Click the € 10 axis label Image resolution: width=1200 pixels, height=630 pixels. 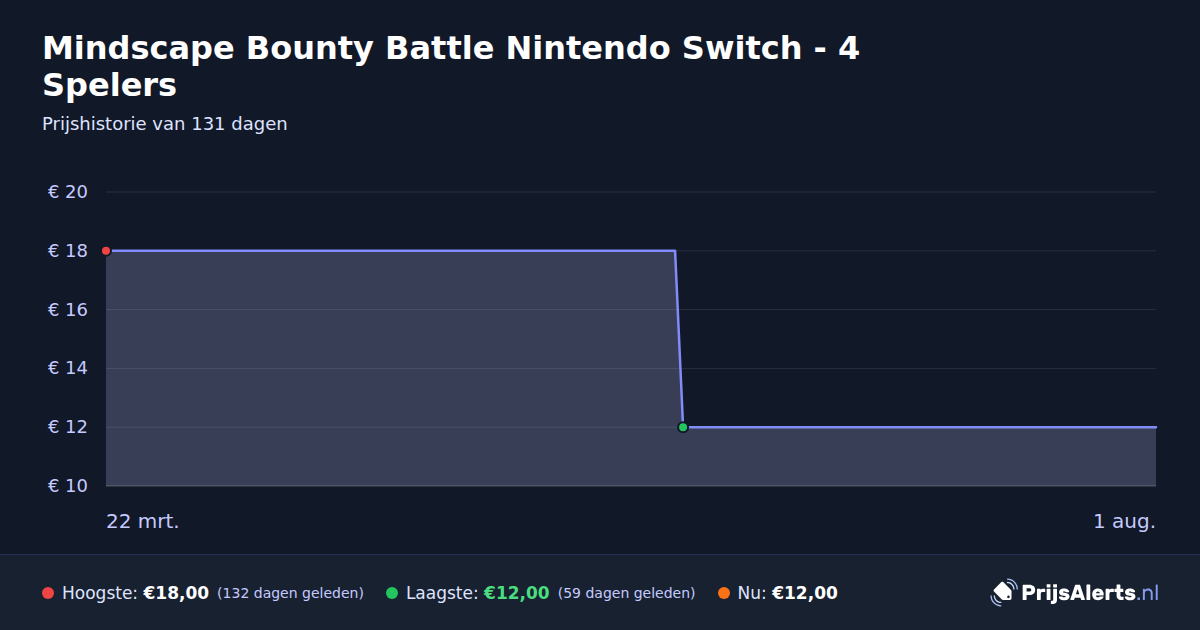pos(68,486)
